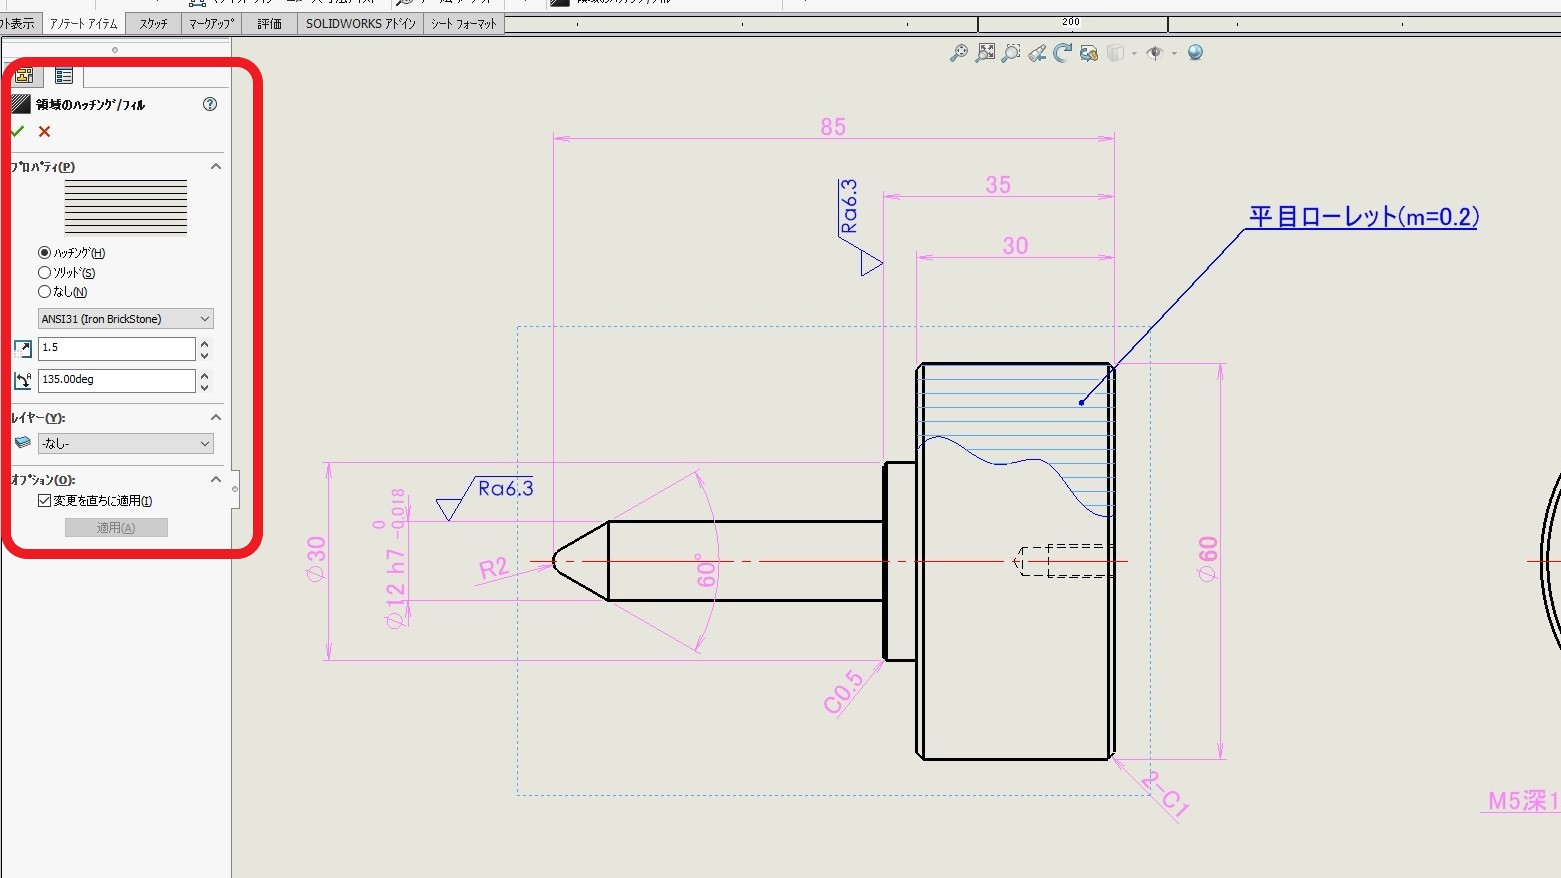
Task: Click the hatch angle field 135.00deg
Action: pyautogui.click(x=116, y=380)
